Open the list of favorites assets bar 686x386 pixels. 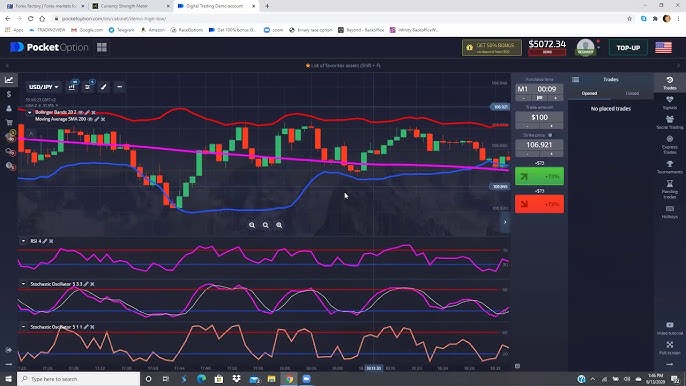tap(343, 66)
